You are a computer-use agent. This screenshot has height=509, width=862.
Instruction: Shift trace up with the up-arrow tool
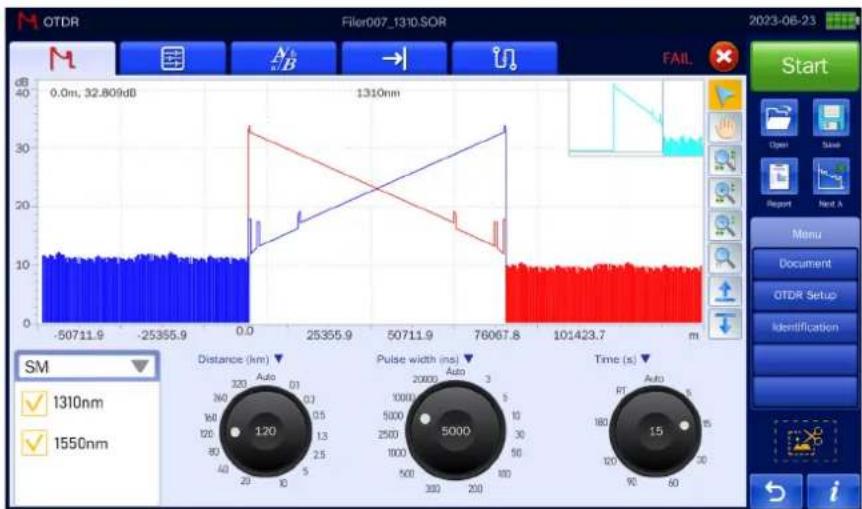pos(725,290)
